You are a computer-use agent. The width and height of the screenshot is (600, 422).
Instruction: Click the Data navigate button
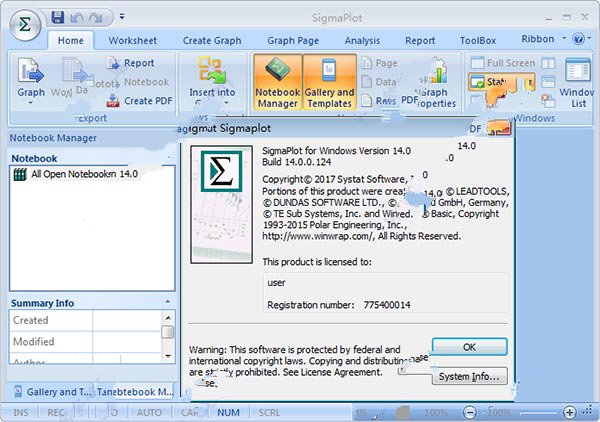[379, 81]
